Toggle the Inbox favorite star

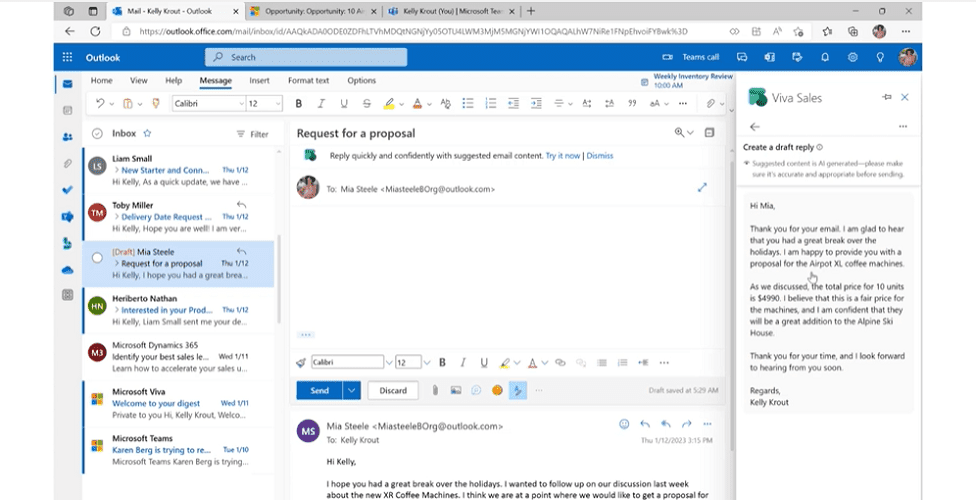click(x=148, y=133)
